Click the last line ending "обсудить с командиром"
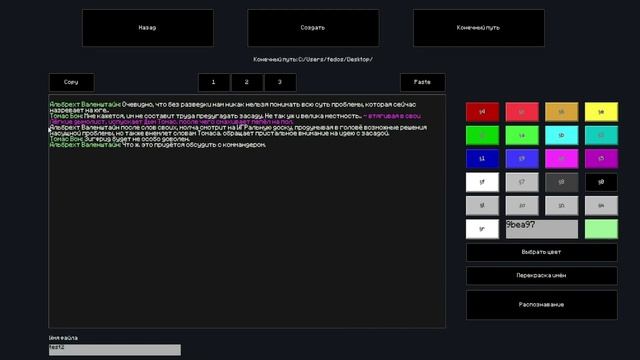The width and height of the screenshot is (640, 360). pos(158,144)
